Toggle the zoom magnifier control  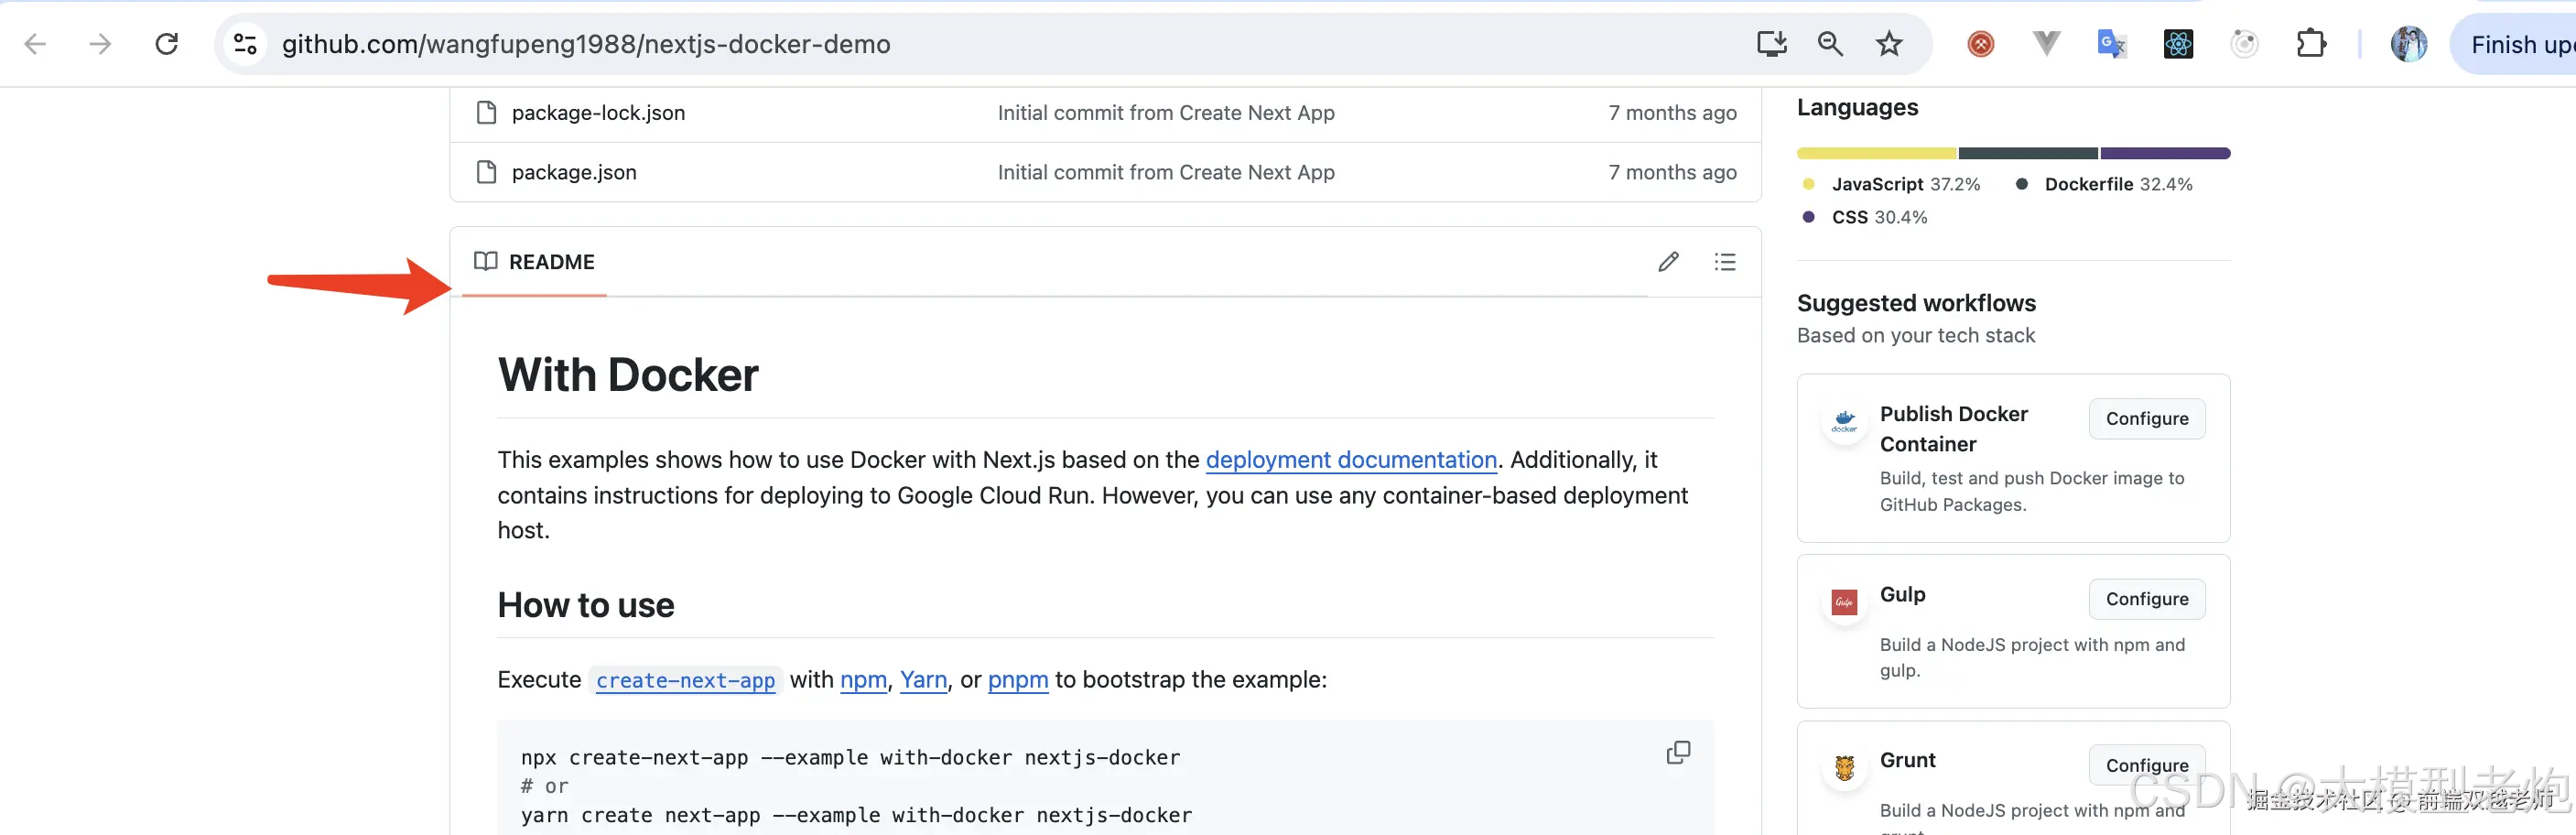(x=1829, y=43)
